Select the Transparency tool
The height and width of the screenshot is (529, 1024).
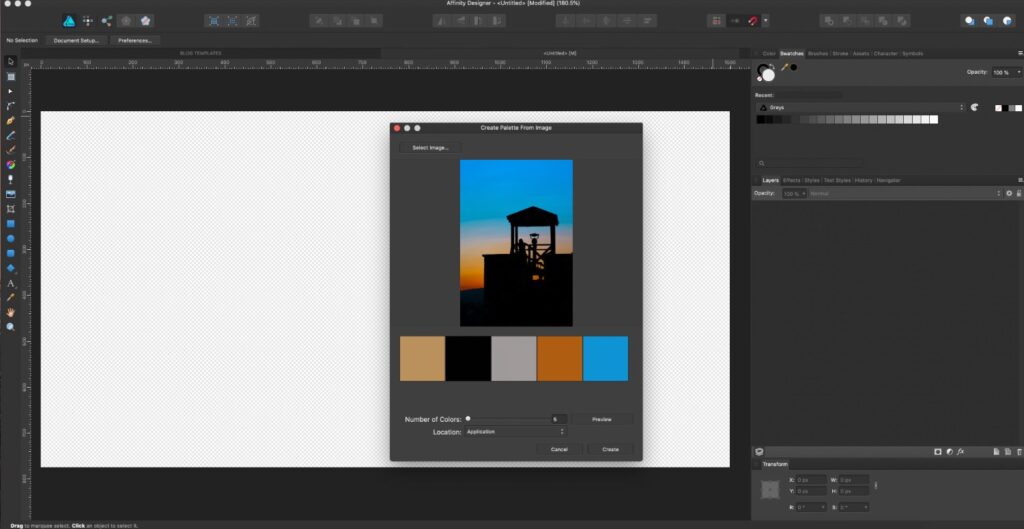(x=10, y=179)
